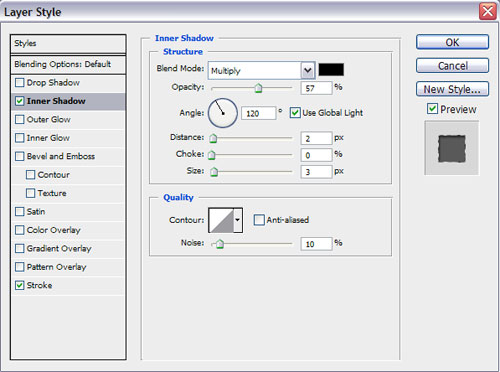Viewport: 500px width, 372px height.
Task: Click the Angle dial control
Action: (223, 113)
